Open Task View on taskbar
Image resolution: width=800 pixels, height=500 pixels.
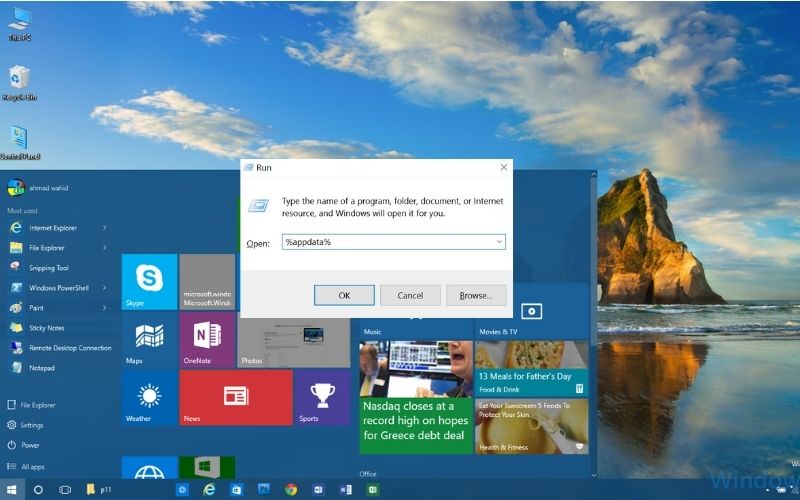pyautogui.click(x=65, y=490)
